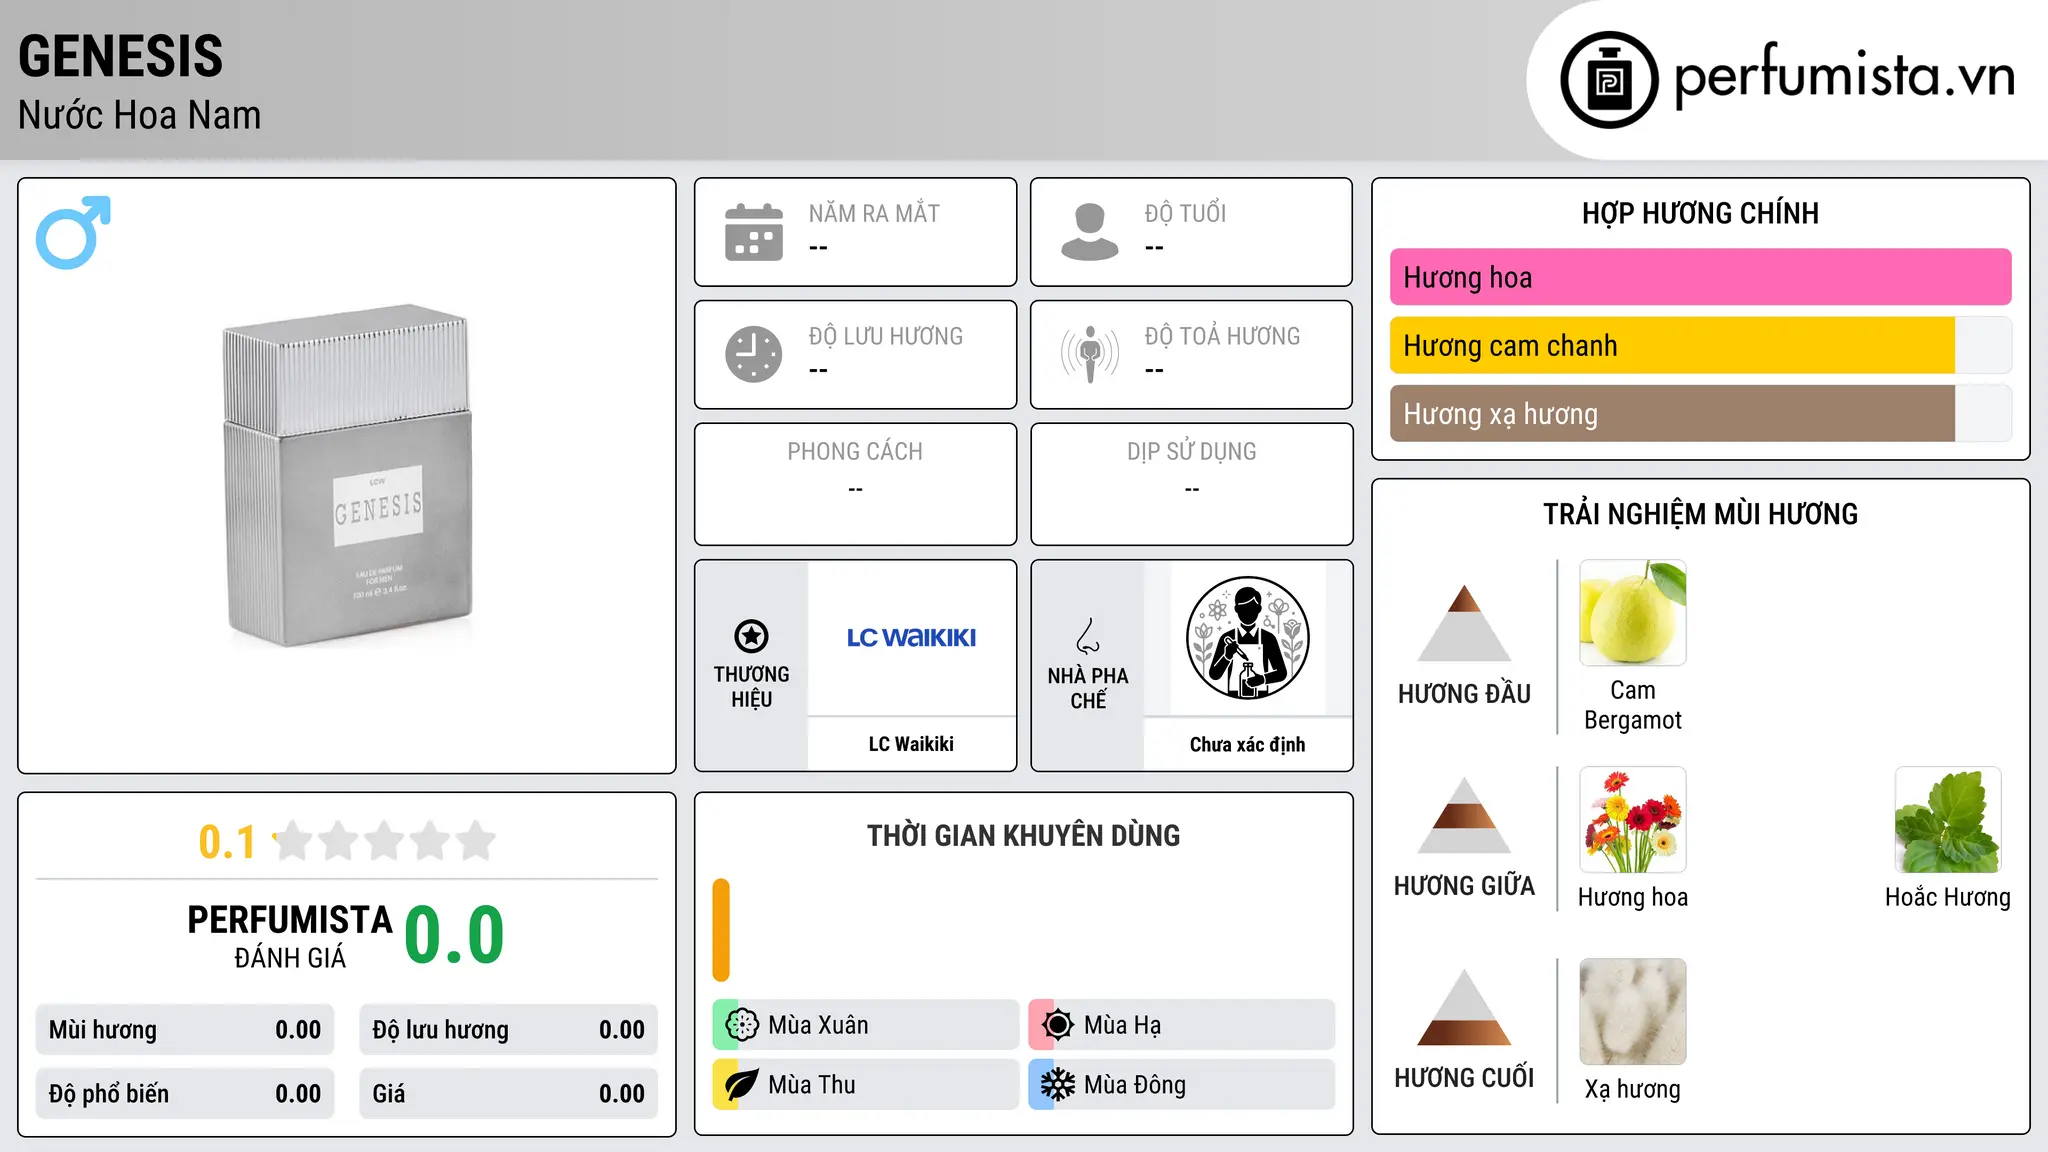This screenshot has height=1152, width=2048.
Task: Select the Cam Bergamot note image
Action: pos(1633,613)
